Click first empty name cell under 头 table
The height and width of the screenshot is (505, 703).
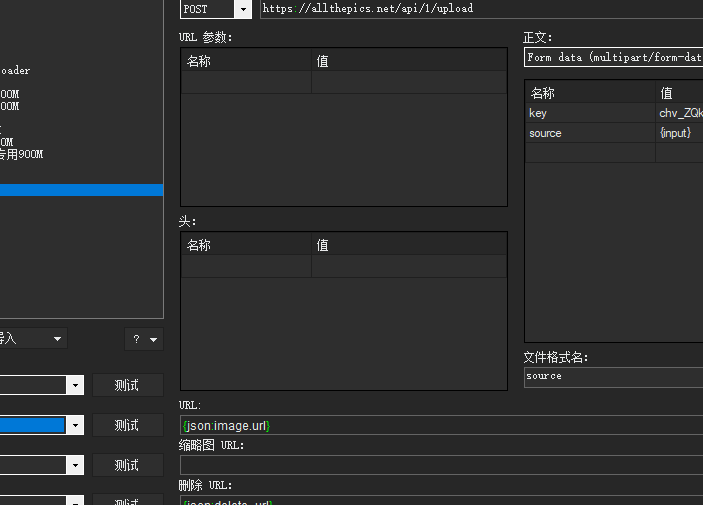point(246,266)
